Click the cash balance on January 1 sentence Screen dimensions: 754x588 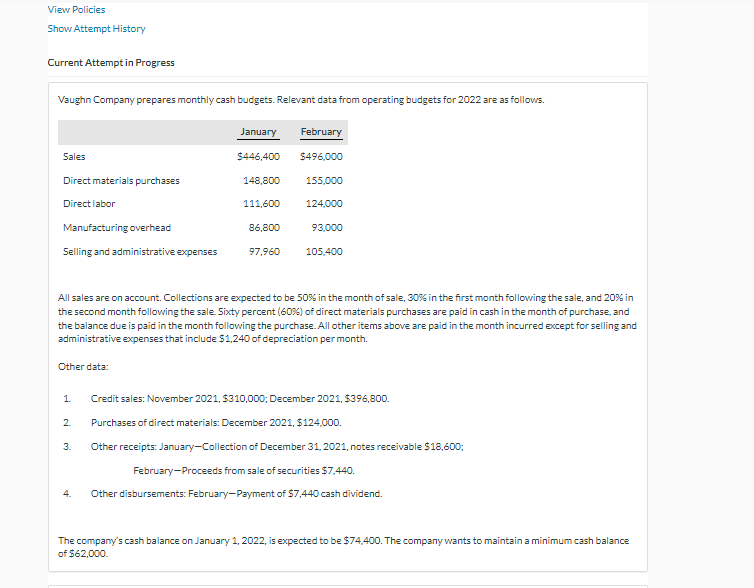(343, 547)
